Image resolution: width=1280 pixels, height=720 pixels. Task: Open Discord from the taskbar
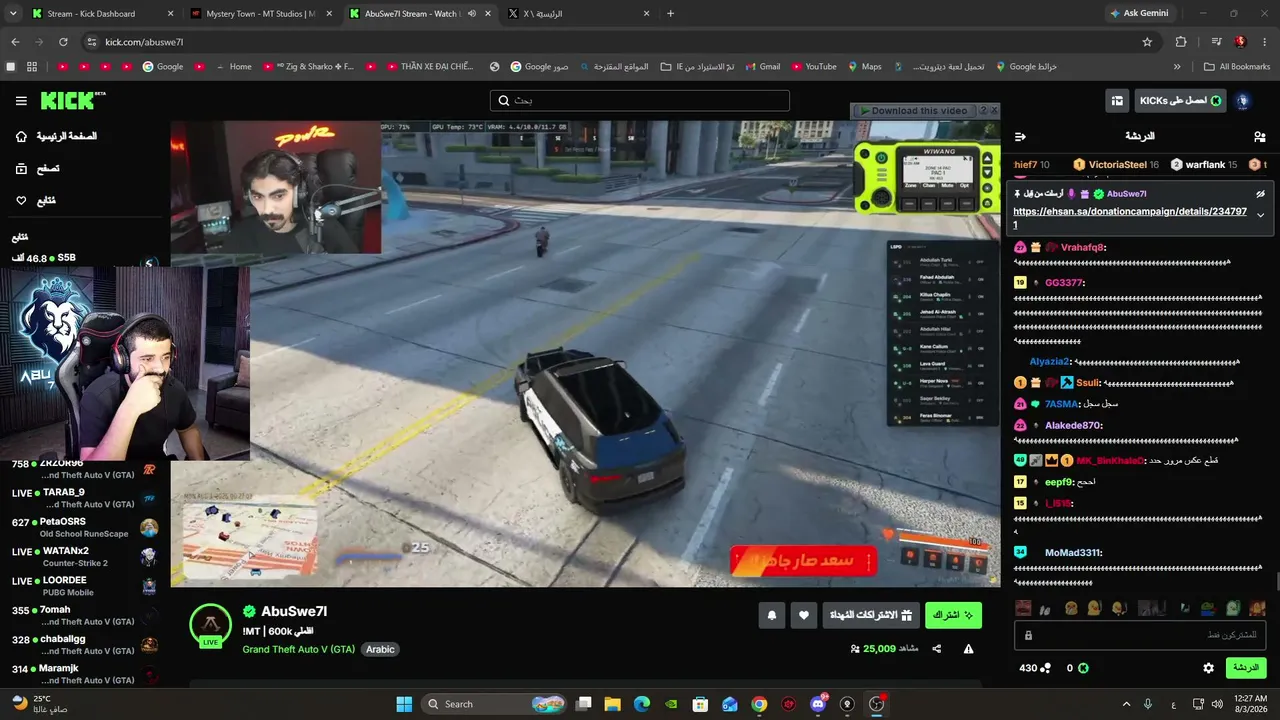point(818,704)
